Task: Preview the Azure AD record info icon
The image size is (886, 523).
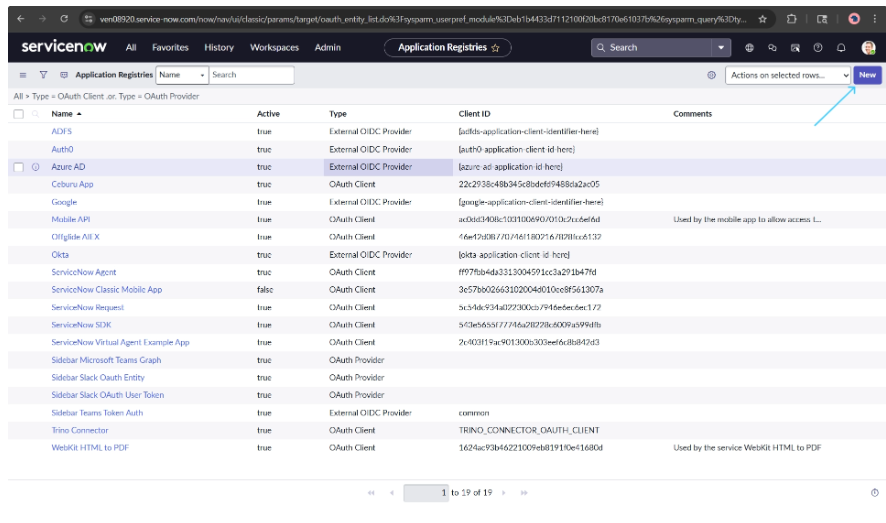Action: point(36,167)
